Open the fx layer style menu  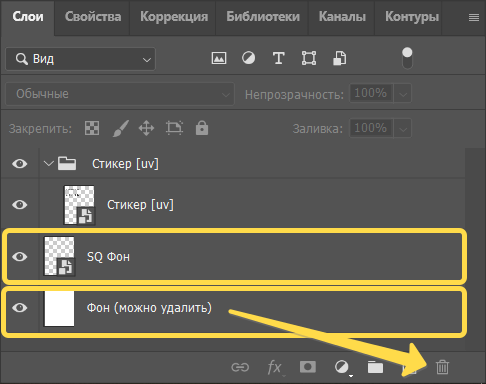[x=275, y=368]
